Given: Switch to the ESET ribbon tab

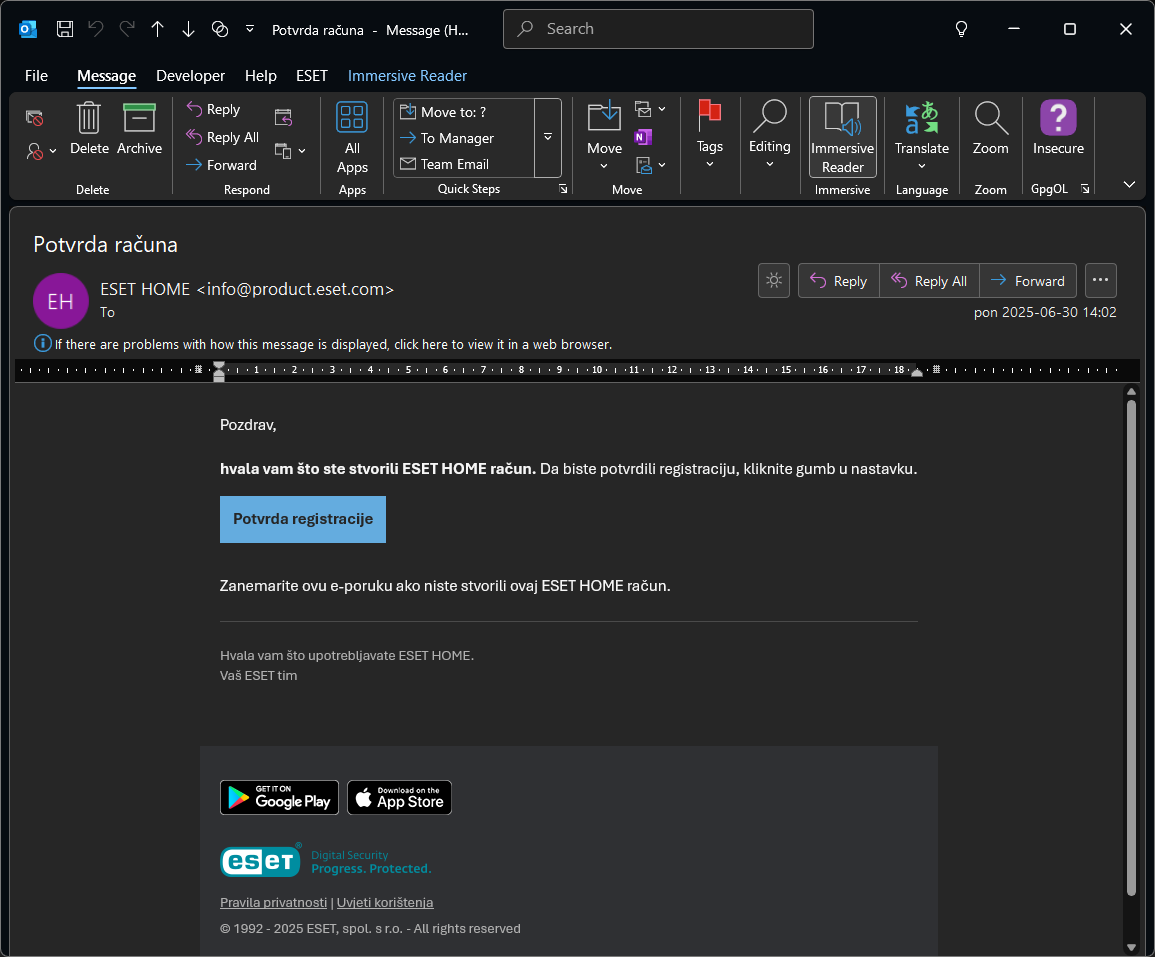Looking at the screenshot, I should [311, 76].
